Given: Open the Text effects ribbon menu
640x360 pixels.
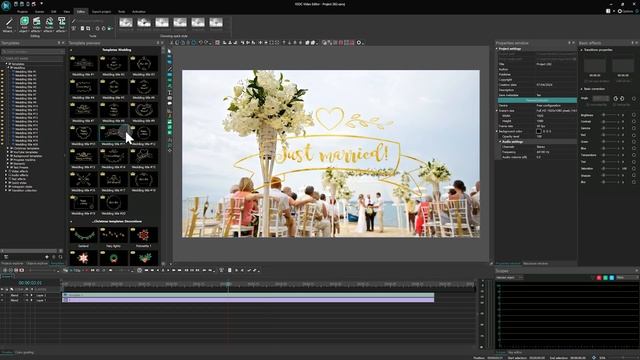Looking at the screenshot, I should click(61, 24).
